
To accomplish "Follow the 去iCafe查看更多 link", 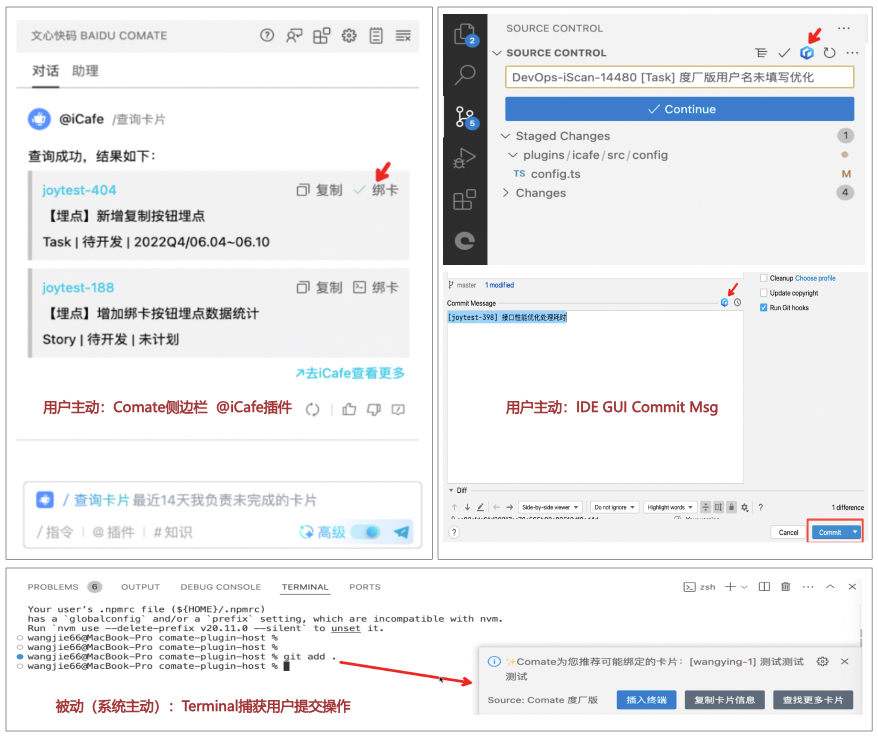I will (x=350, y=373).
